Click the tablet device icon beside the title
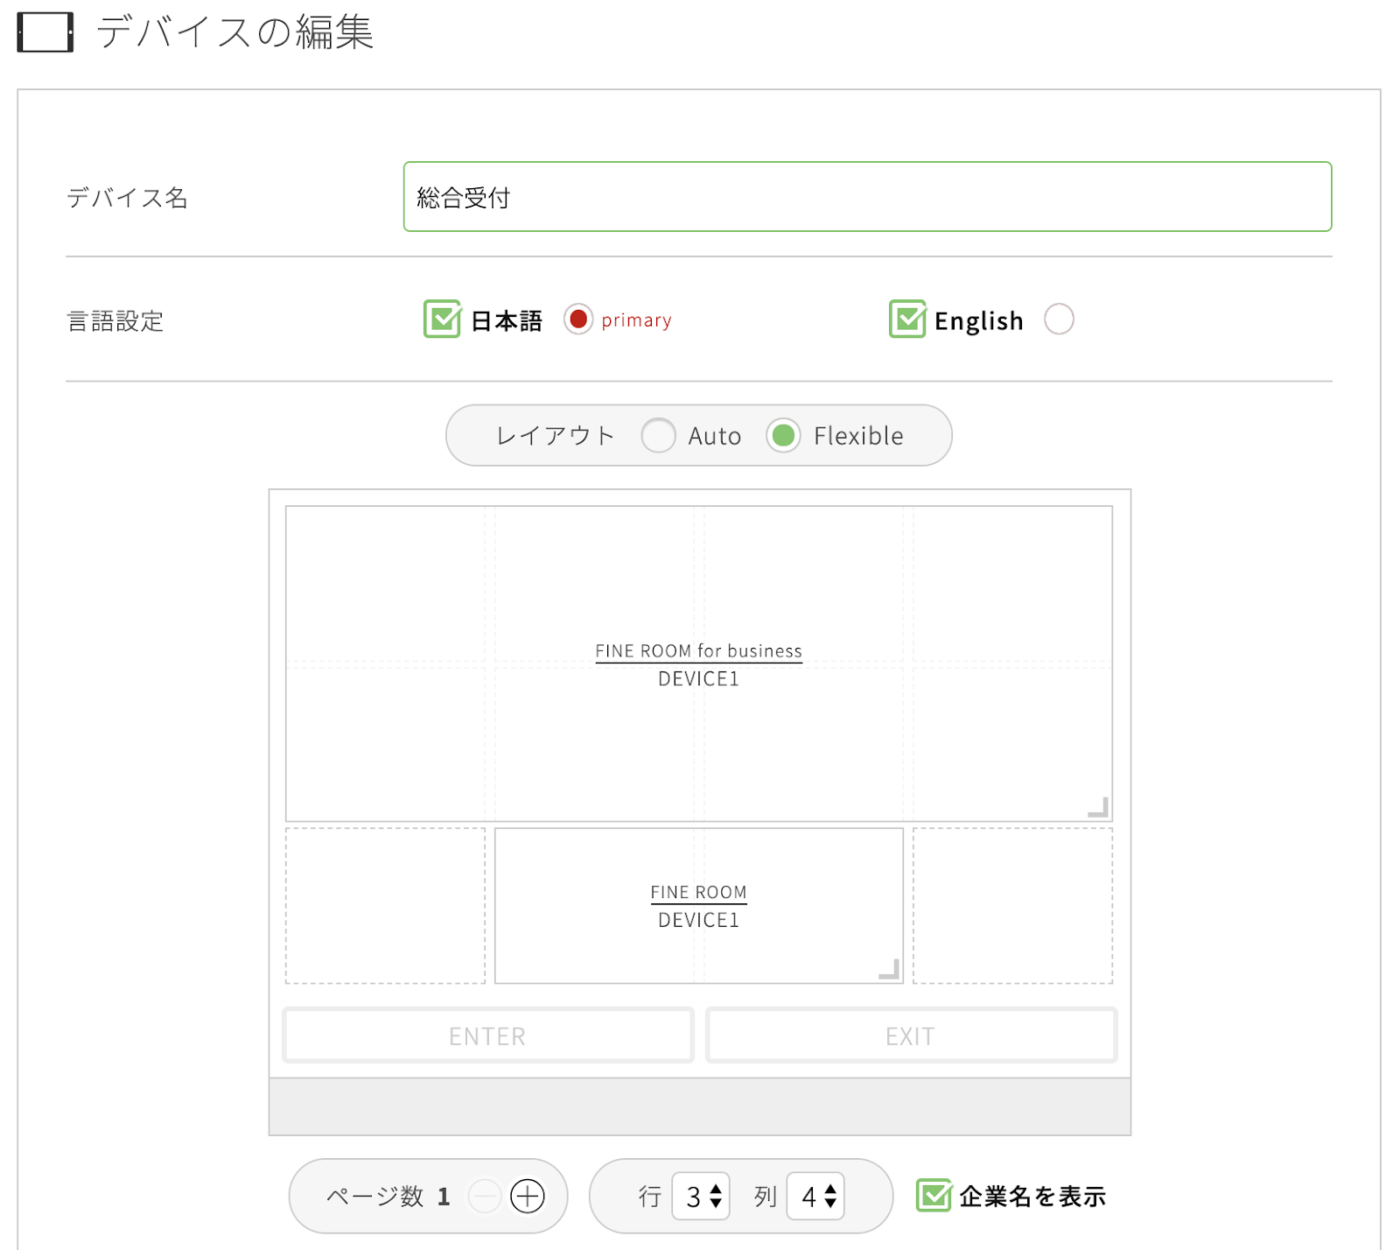Image resolution: width=1400 pixels, height=1250 pixels. click(45, 33)
